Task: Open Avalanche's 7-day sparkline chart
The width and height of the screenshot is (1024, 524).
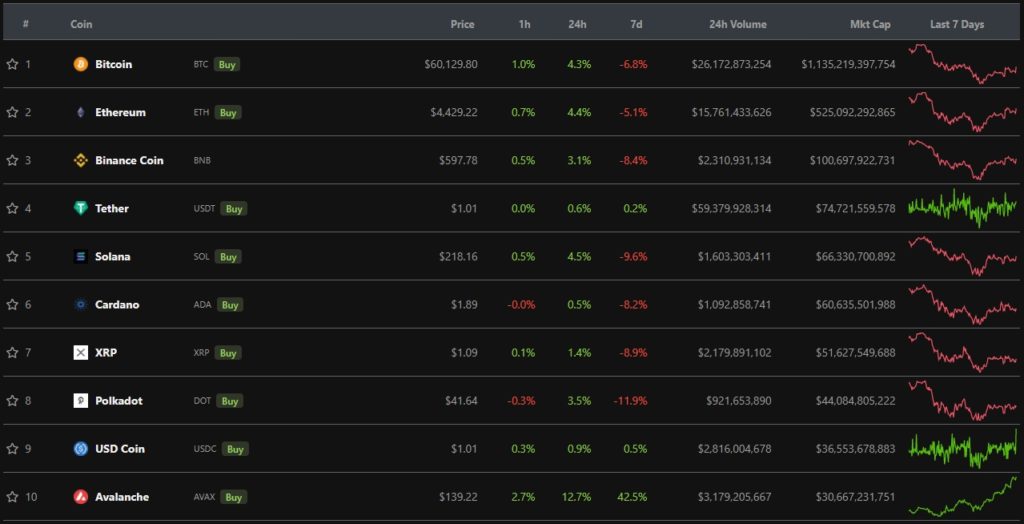Action: [962, 496]
